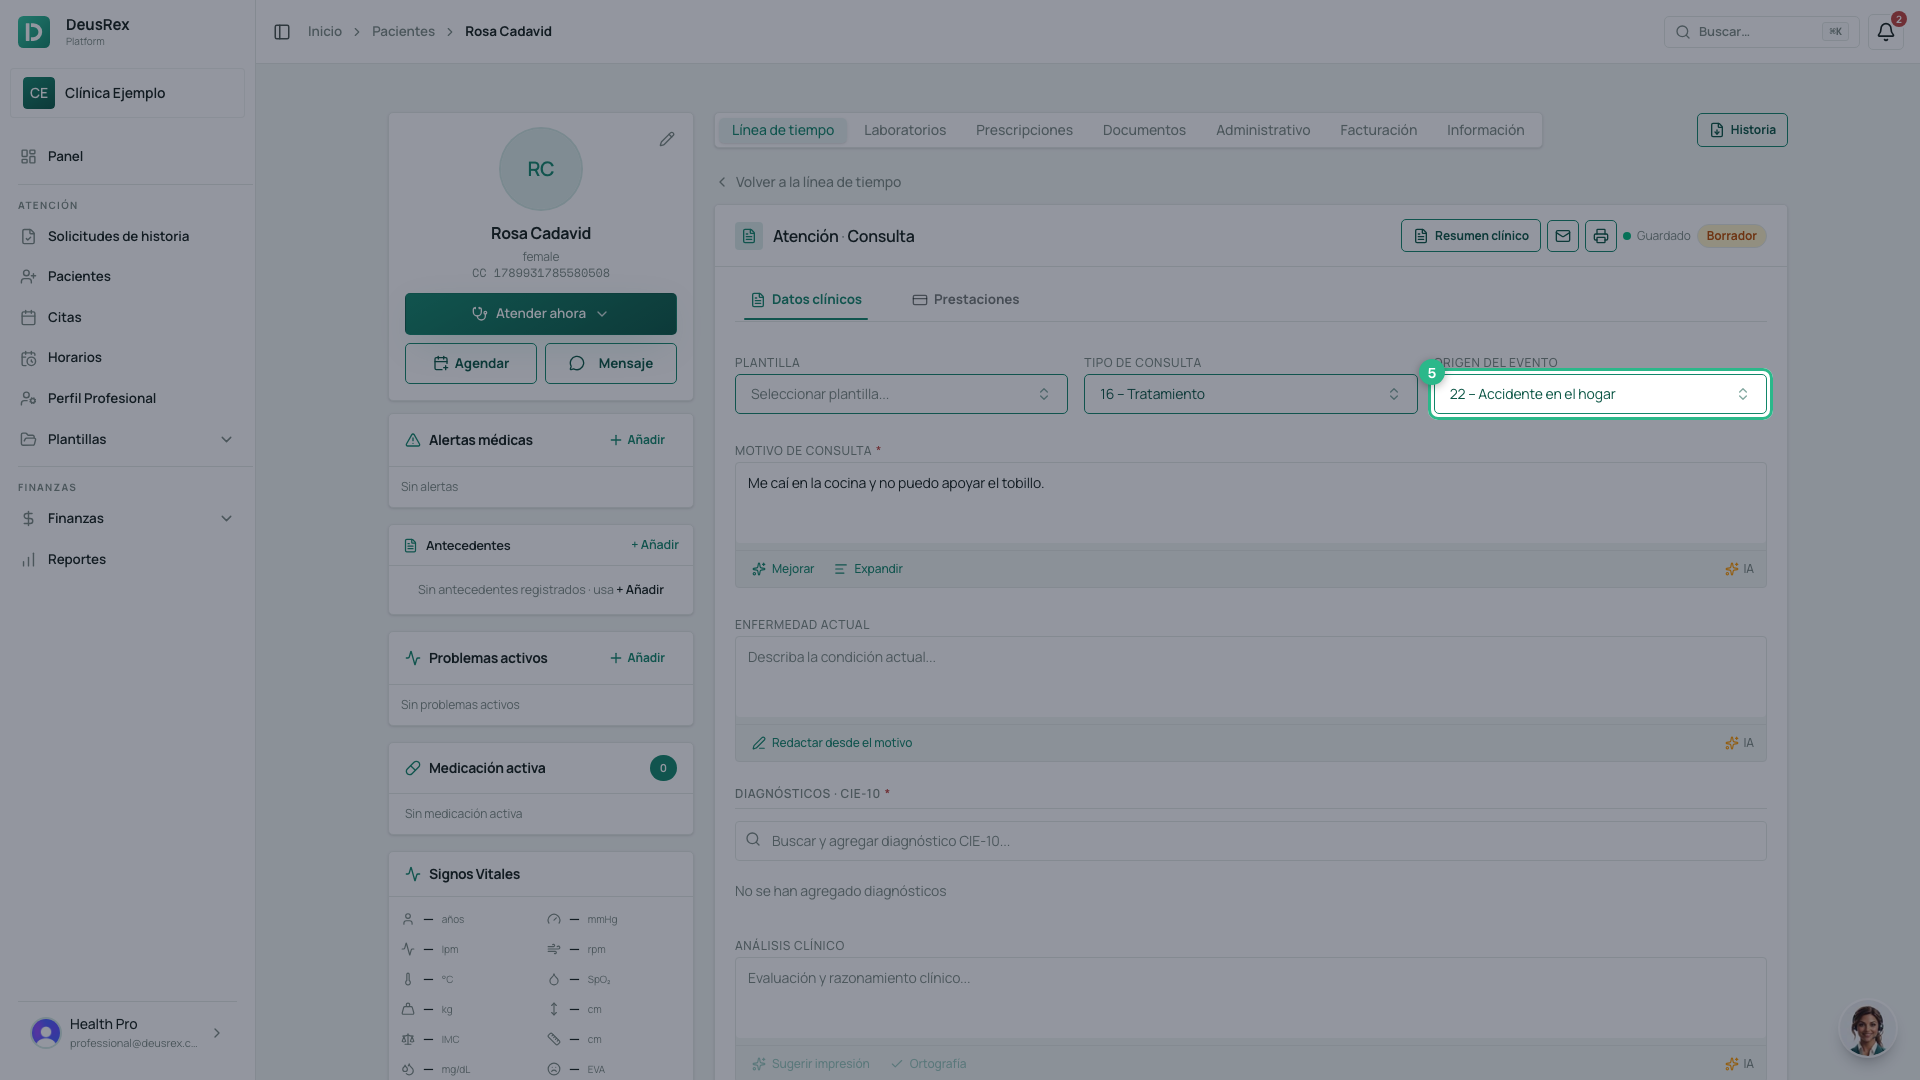The height and width of the screenshot is (1080, 1920).
Task: Switch to Laboratorios tab
Action: 905,130
